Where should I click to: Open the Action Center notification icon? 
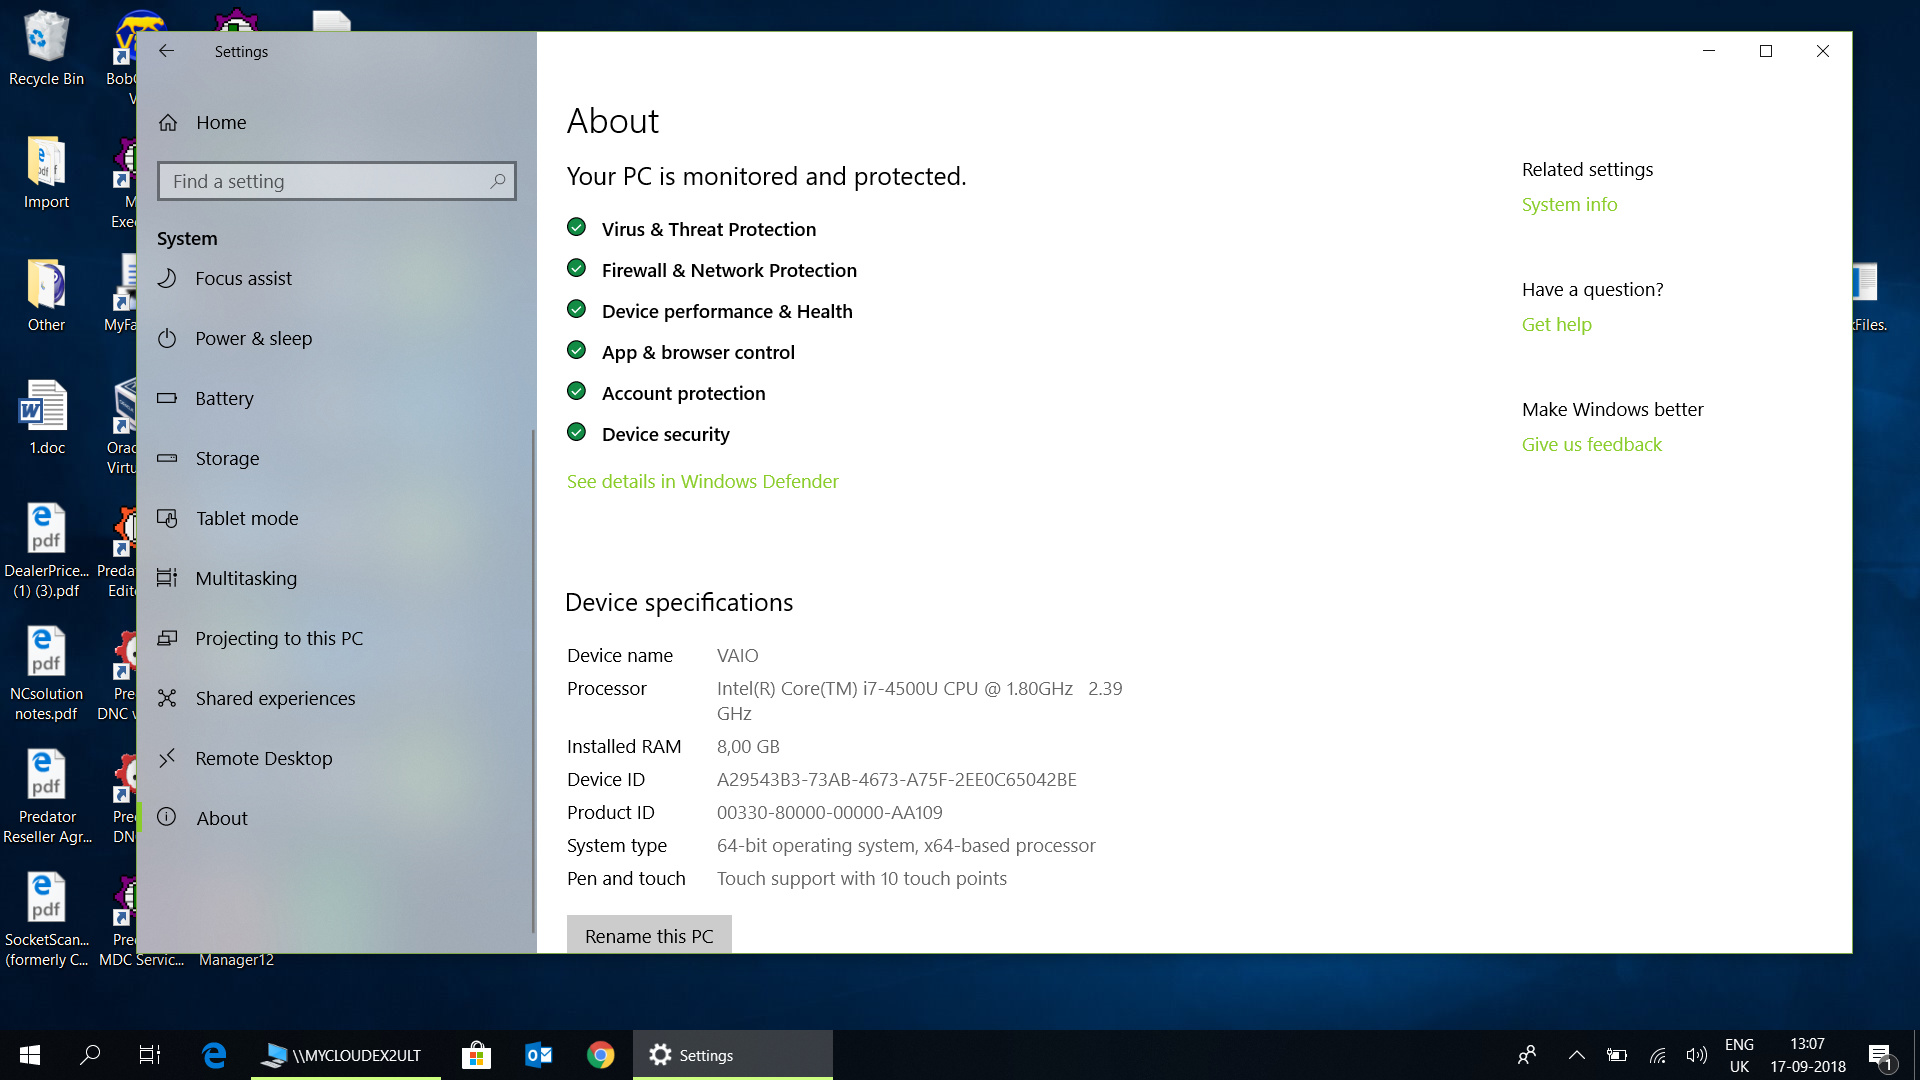tap(1880, 1056)
